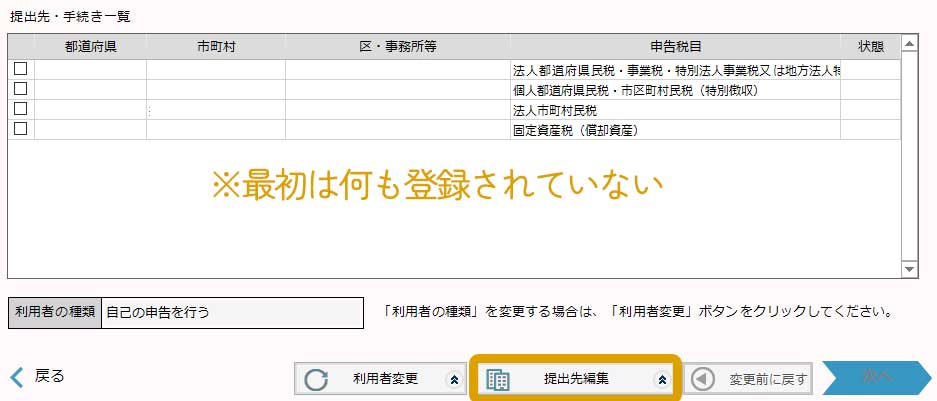This screenshot has height=401, width=937.
Task: Click the 利用者の種類 field showing 自己の申告を行う
Action: (x=233, y=312)
